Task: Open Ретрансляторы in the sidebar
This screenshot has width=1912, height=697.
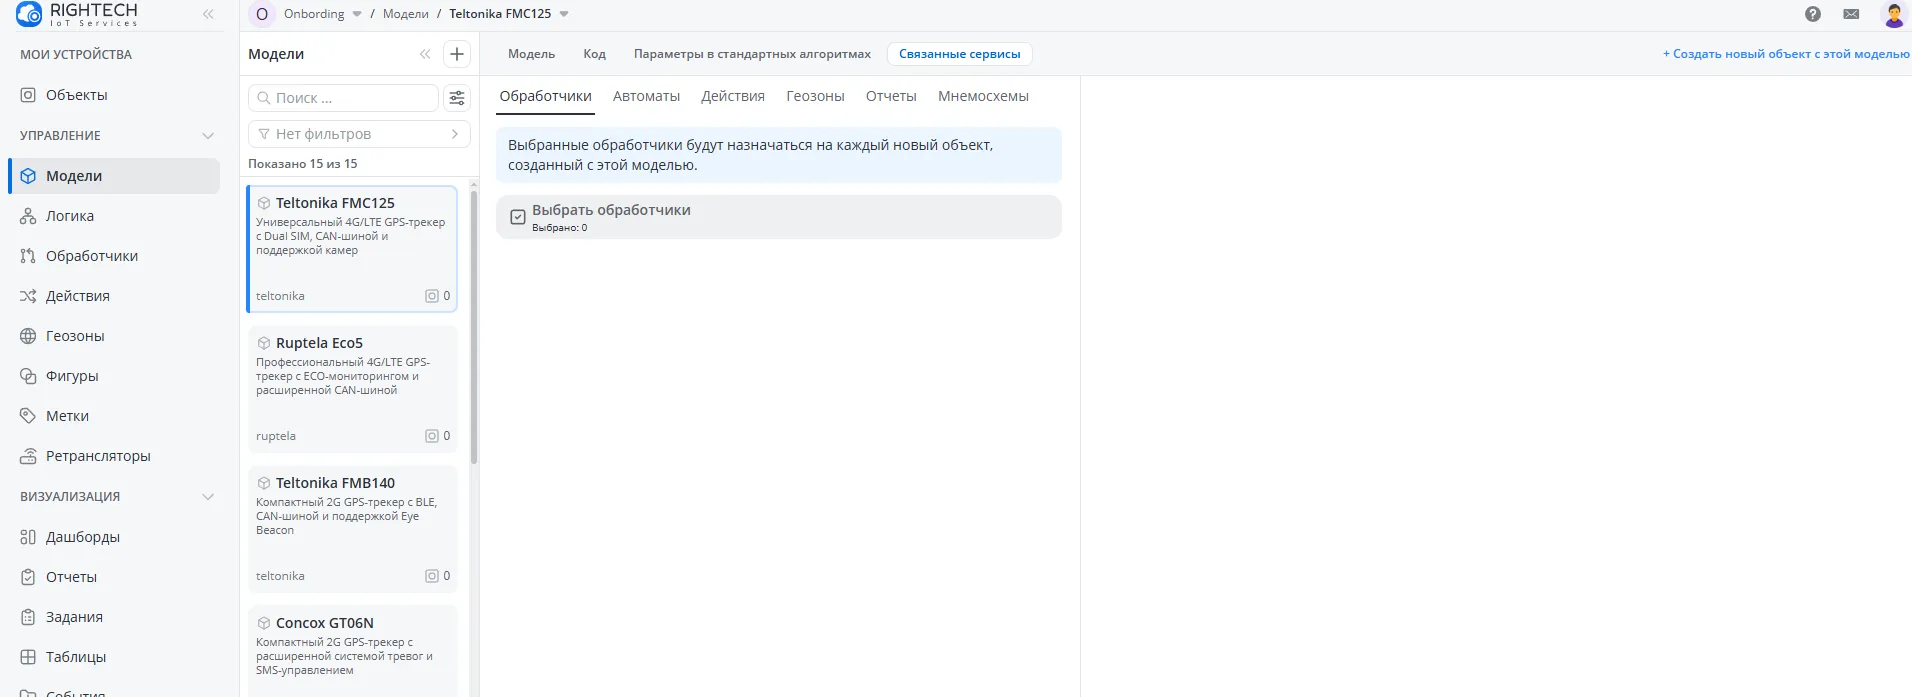Action: point(98,456)
